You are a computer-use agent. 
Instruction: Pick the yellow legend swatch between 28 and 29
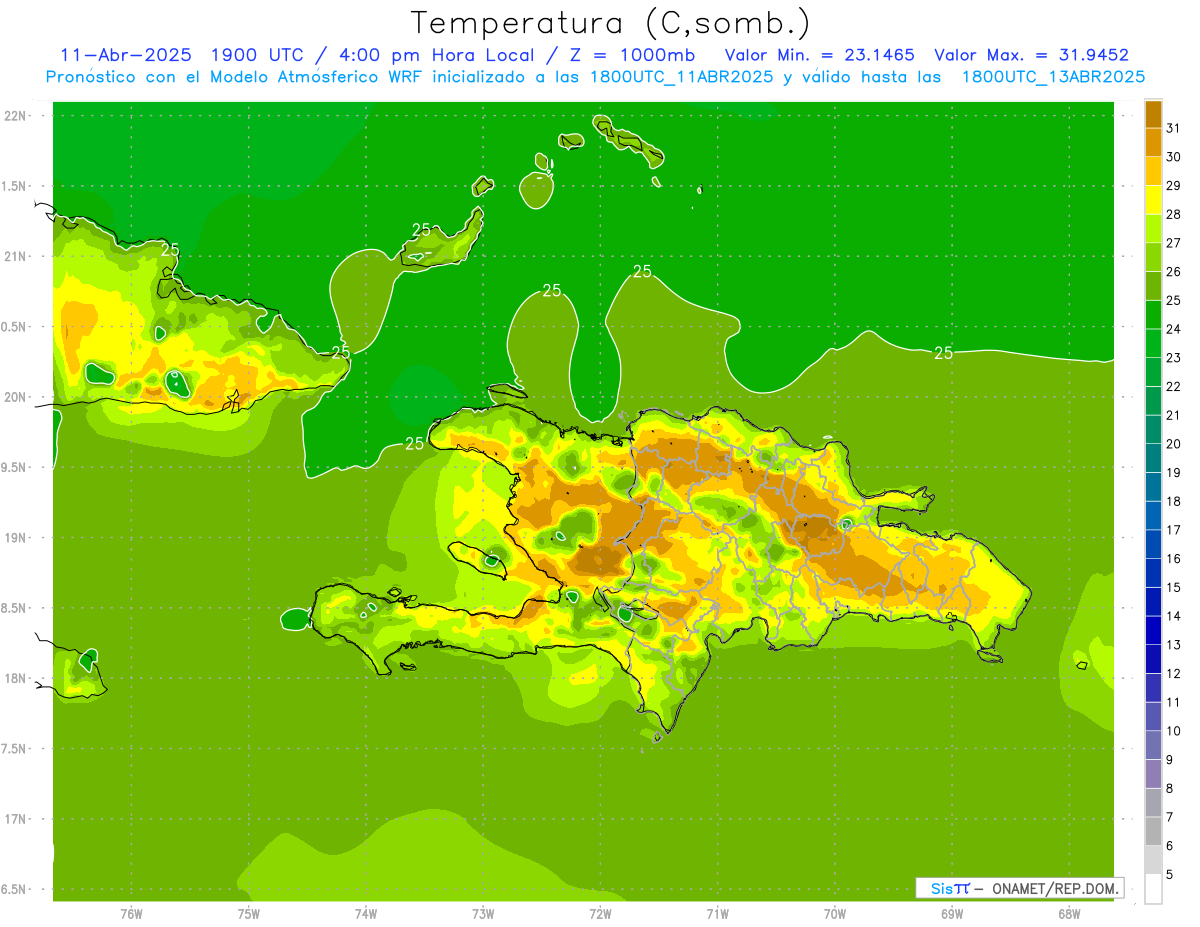click(x=1153, y=200)
